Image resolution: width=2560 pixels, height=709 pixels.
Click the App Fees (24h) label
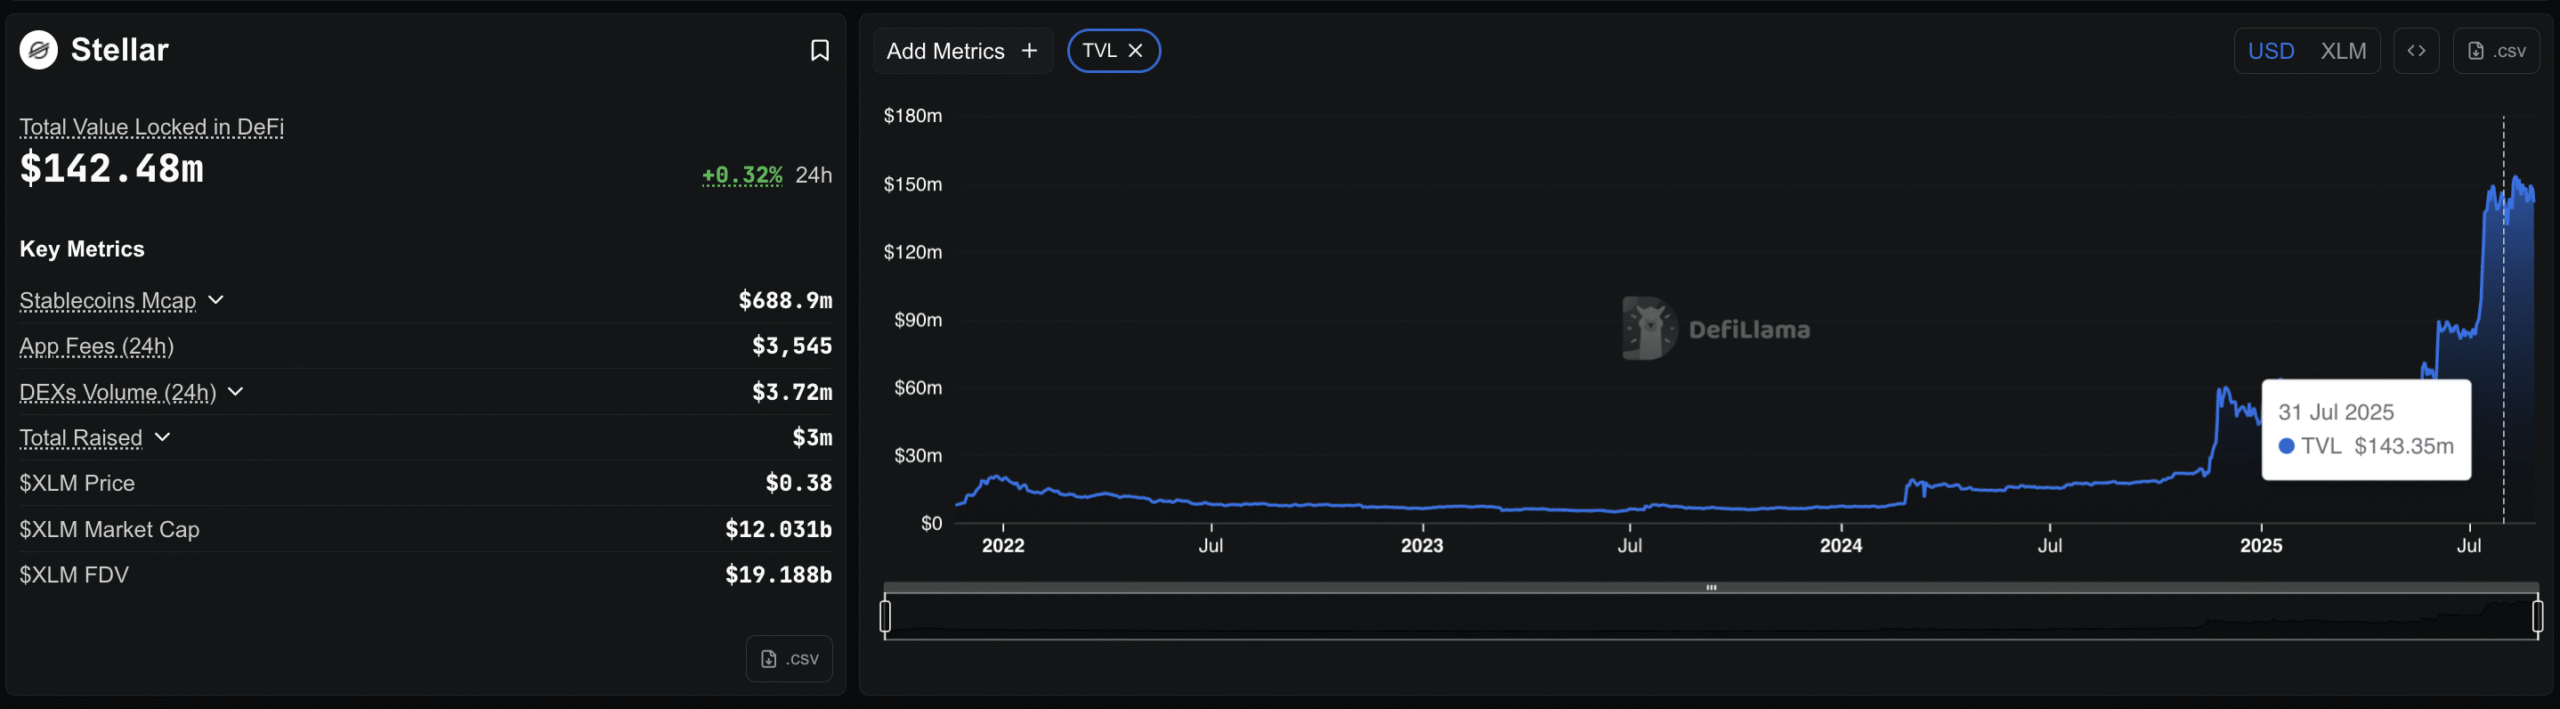click(96, 346)
